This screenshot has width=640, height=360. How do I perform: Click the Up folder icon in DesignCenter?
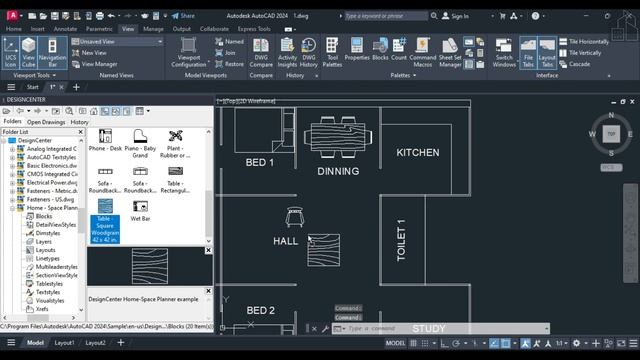pyautogui.click(x=56, y=111)
